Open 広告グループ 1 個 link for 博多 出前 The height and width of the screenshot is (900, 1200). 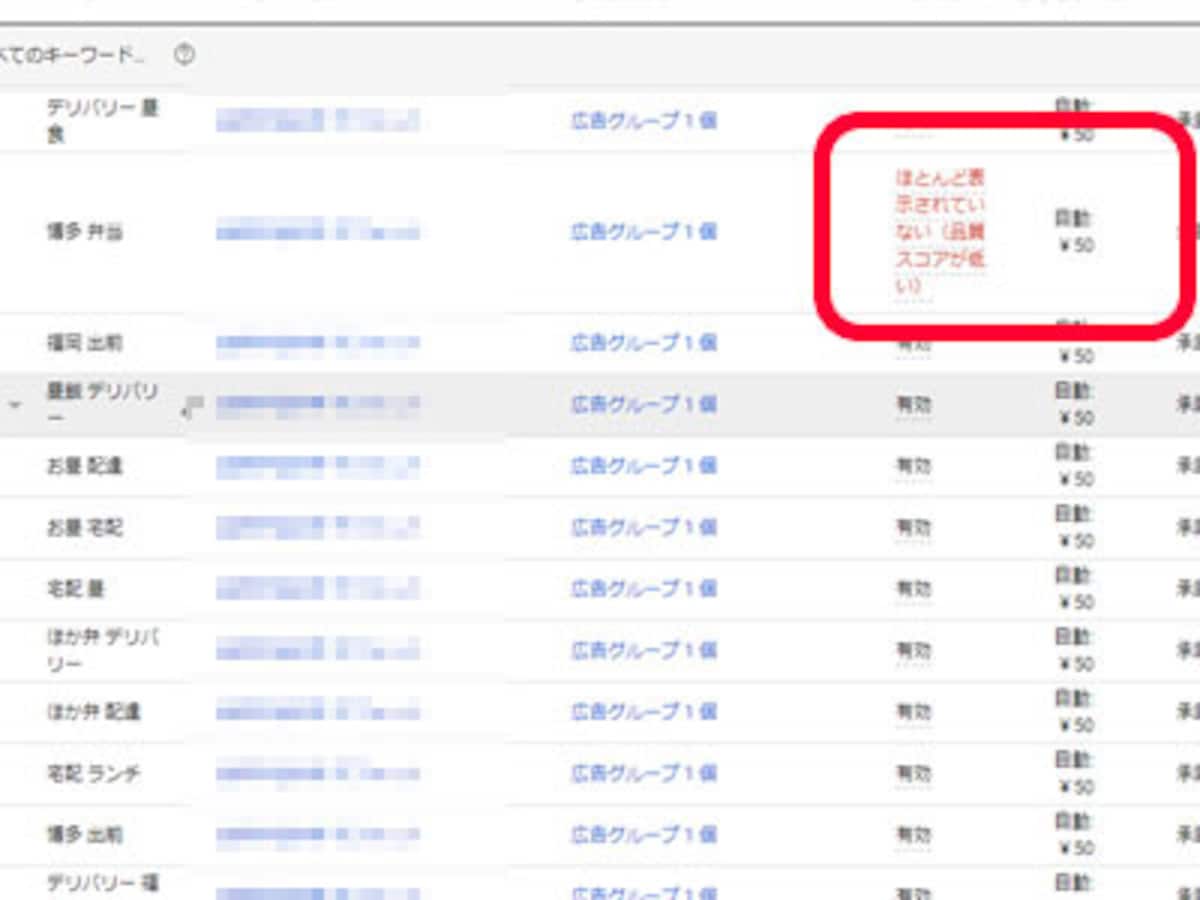tap(644, 835)
